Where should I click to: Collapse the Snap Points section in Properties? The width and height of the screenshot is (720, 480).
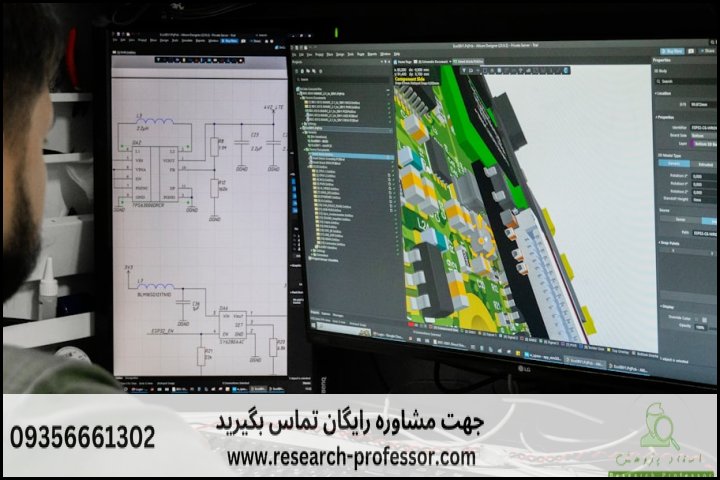point(670,243)
